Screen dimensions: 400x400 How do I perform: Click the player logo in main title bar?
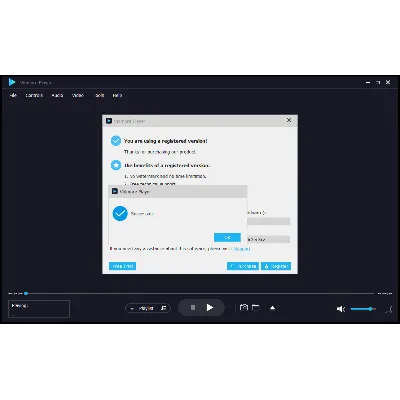click(12, 82)
